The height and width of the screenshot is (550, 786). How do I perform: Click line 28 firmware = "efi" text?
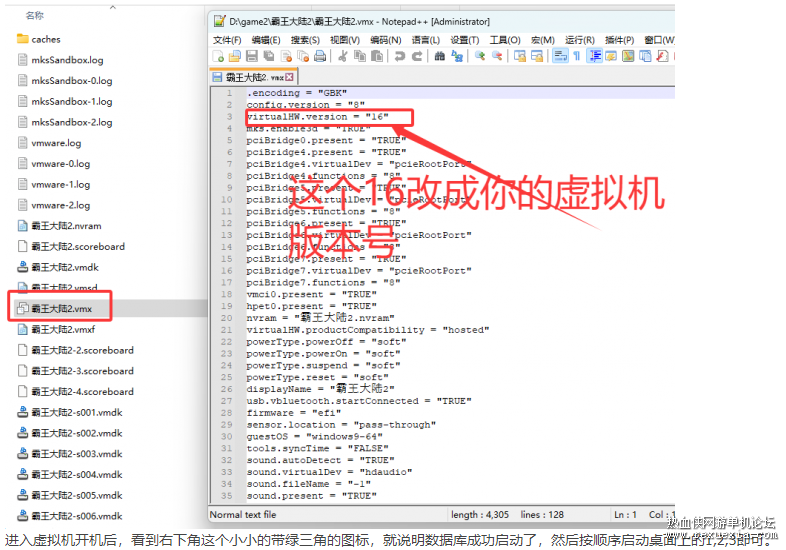294,413
